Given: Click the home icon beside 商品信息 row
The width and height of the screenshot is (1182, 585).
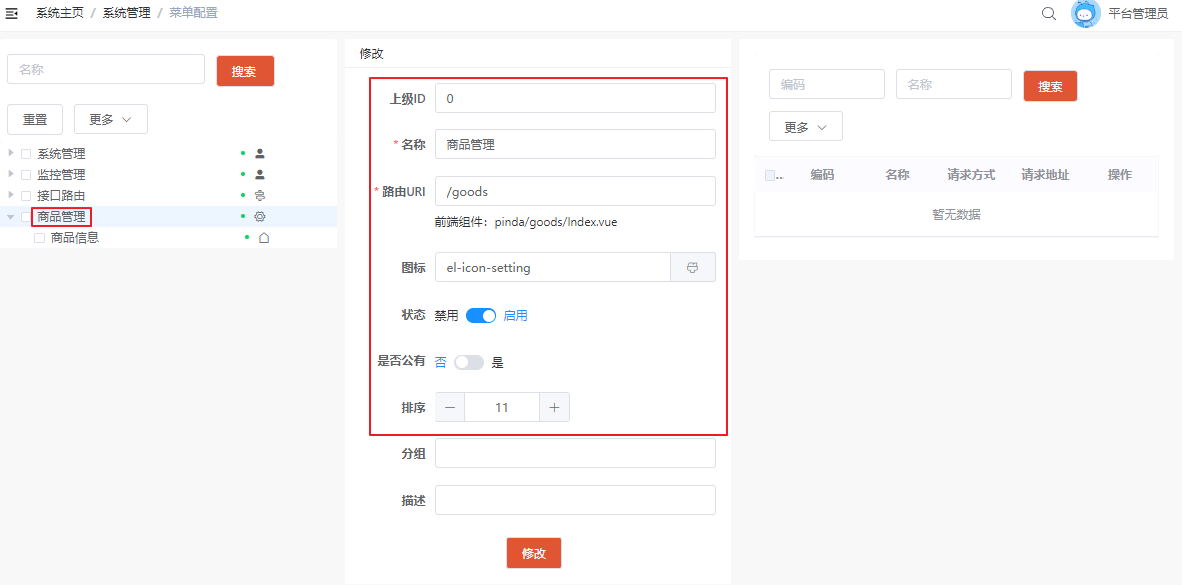Looking at the screenshot, I should (x=264, y=238).
